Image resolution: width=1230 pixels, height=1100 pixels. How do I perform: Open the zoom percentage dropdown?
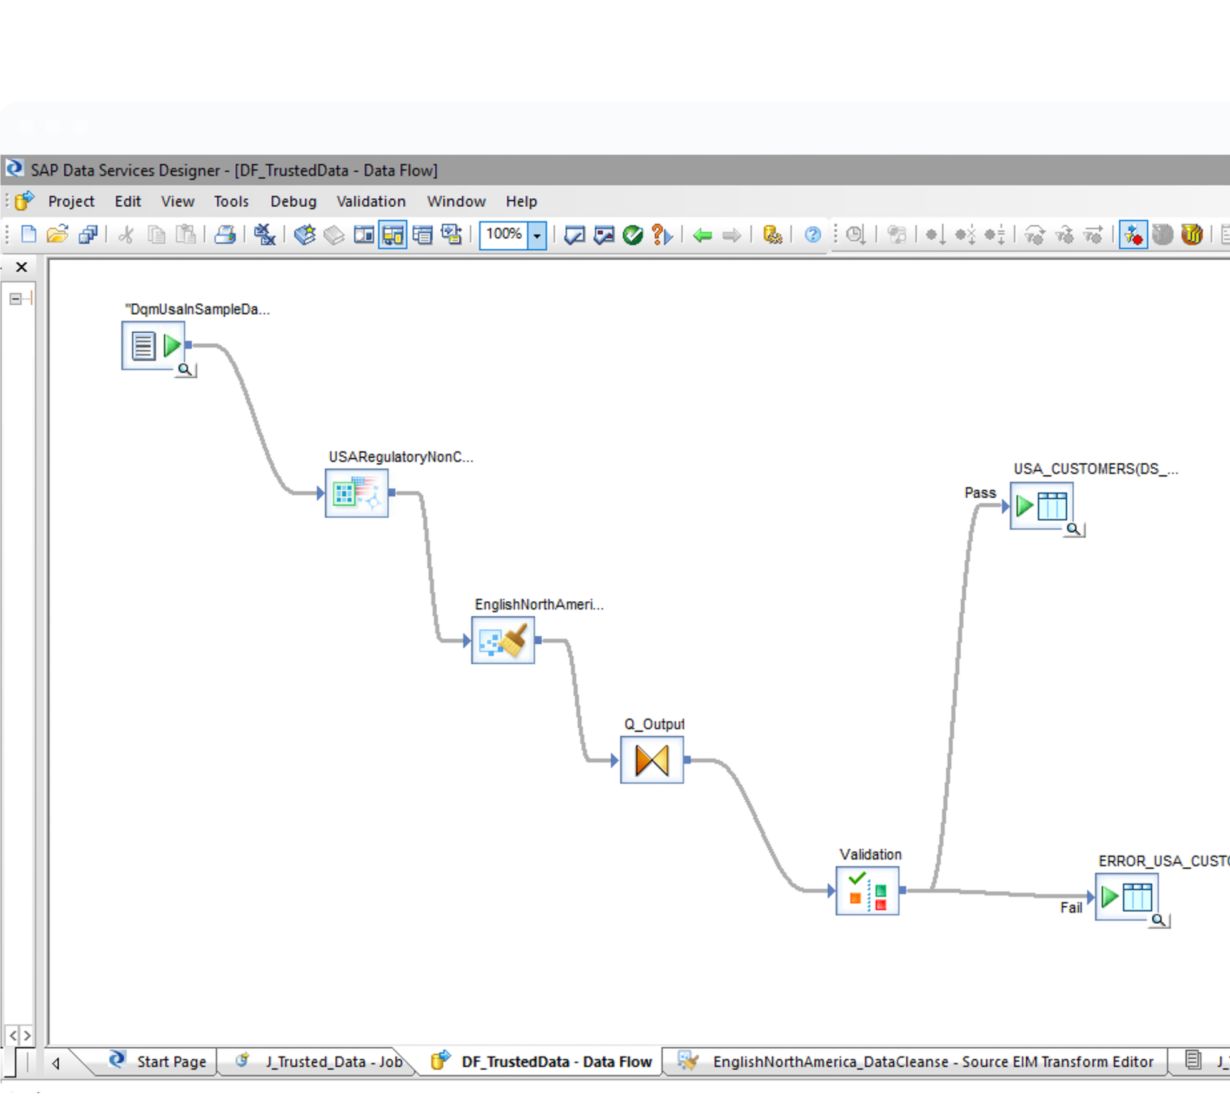pyautogui.click(x=537, y=235)
